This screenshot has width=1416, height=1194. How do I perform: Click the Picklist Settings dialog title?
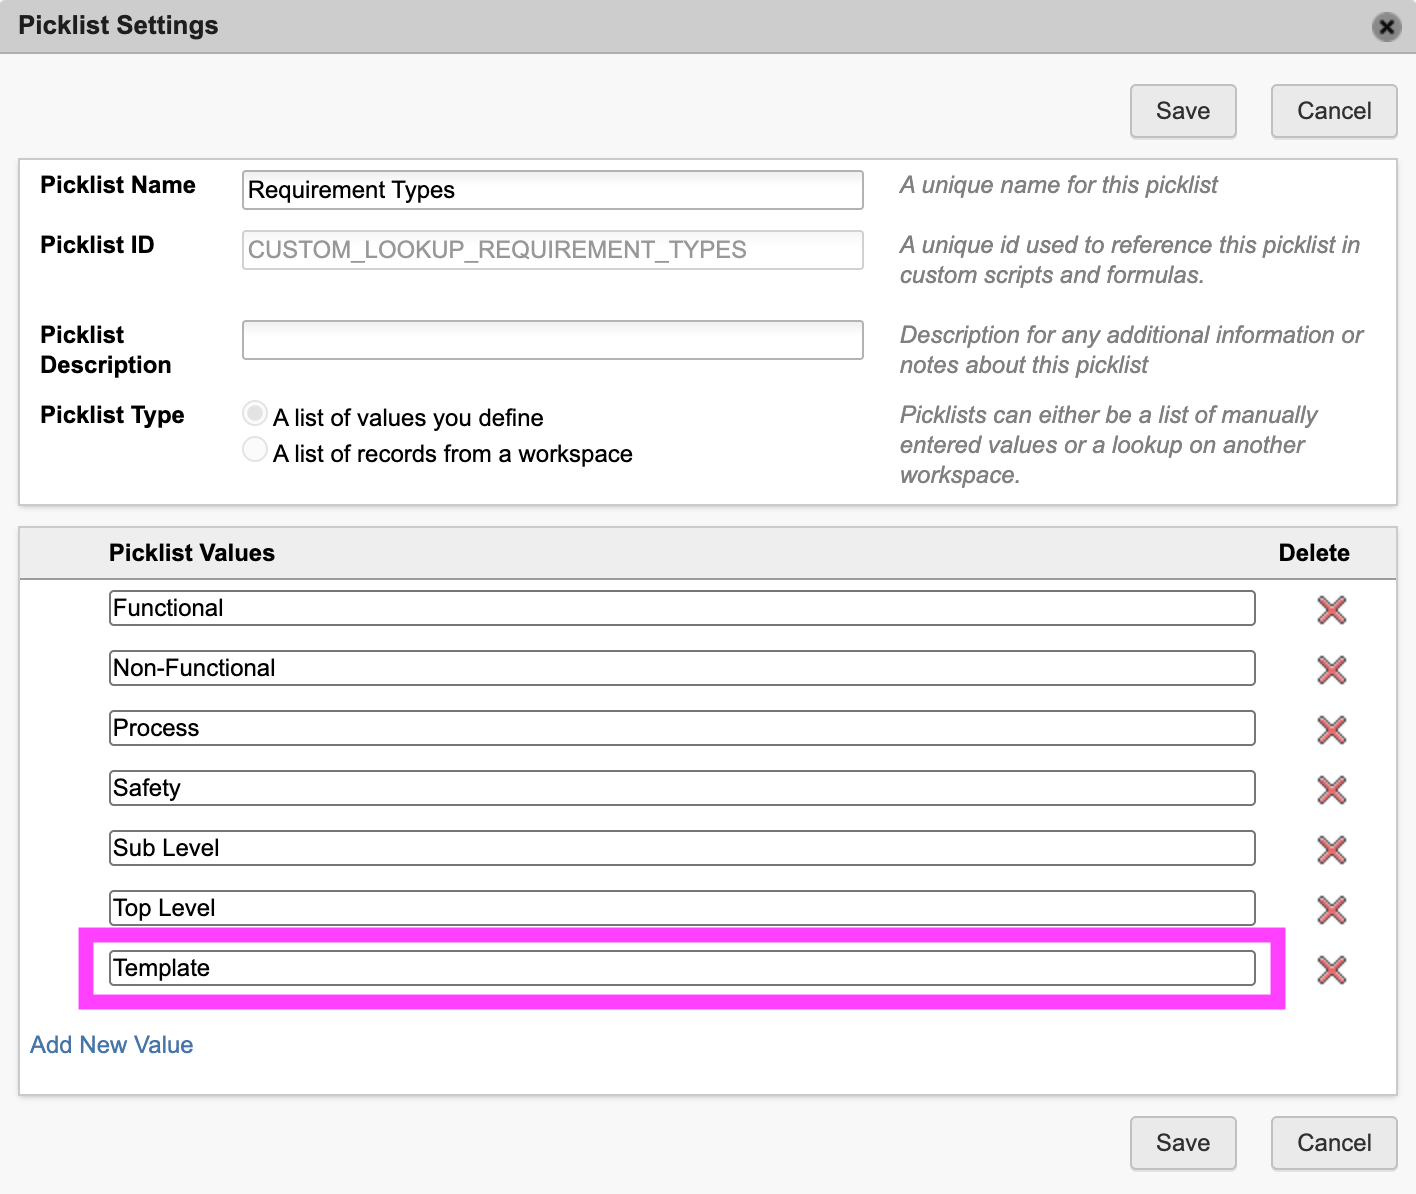[118, 26]
